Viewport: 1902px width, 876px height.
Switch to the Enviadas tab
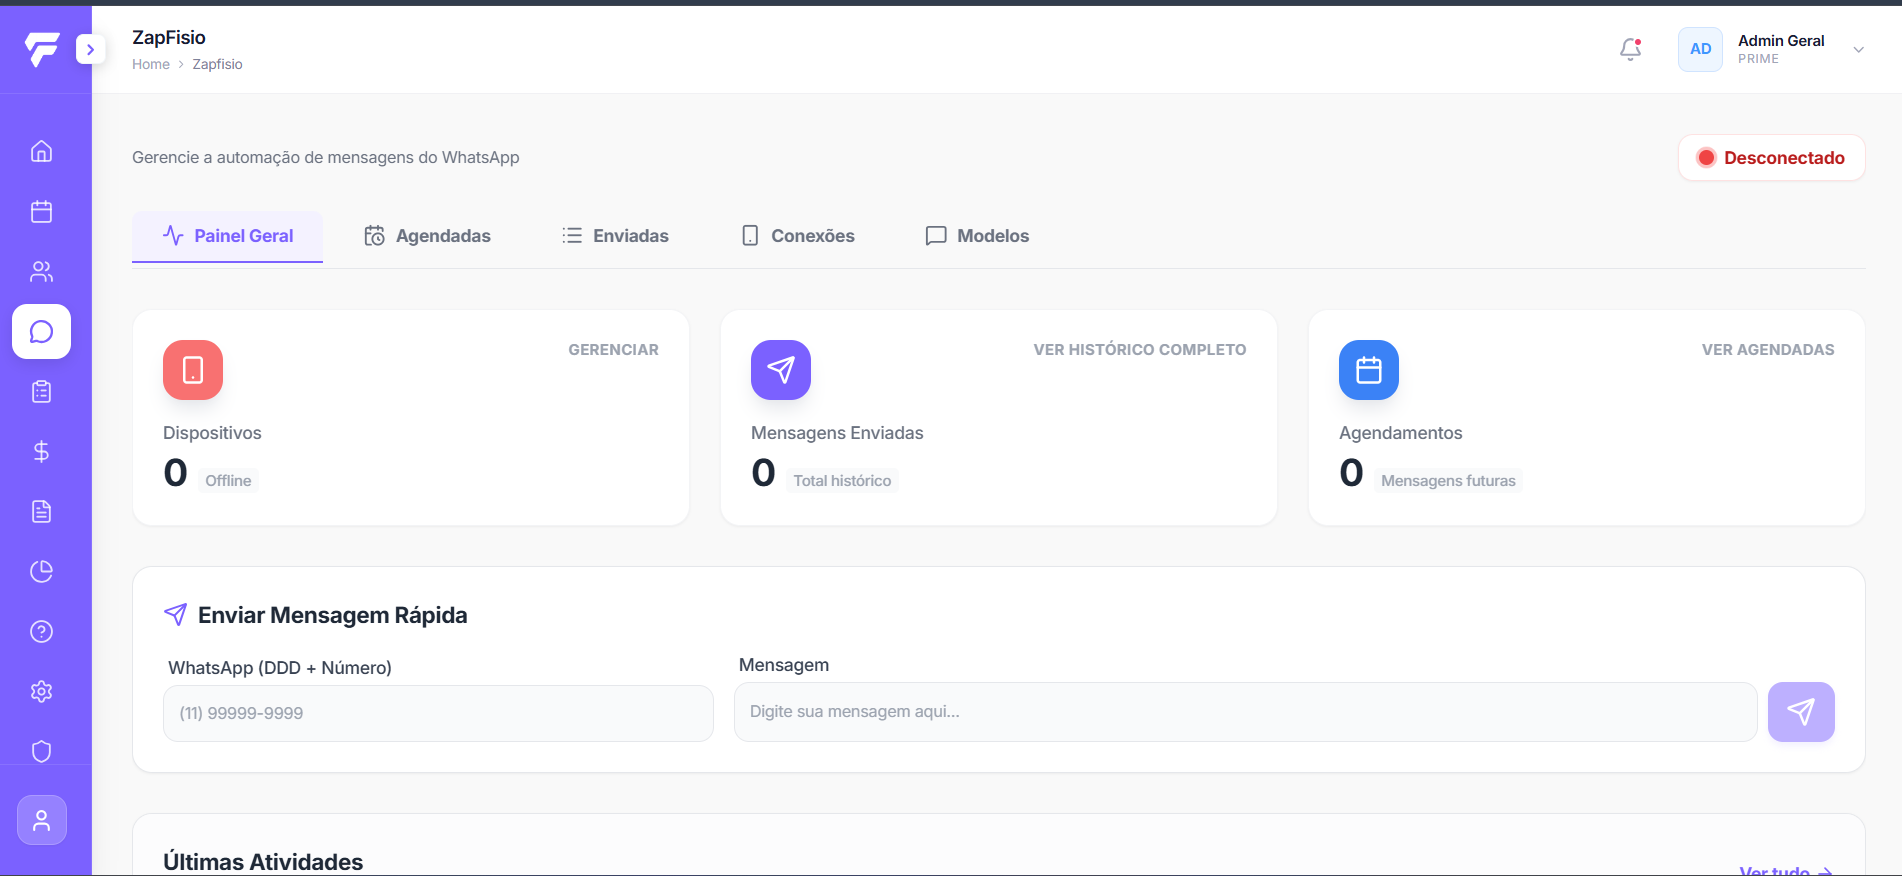(x=615, y=236)
